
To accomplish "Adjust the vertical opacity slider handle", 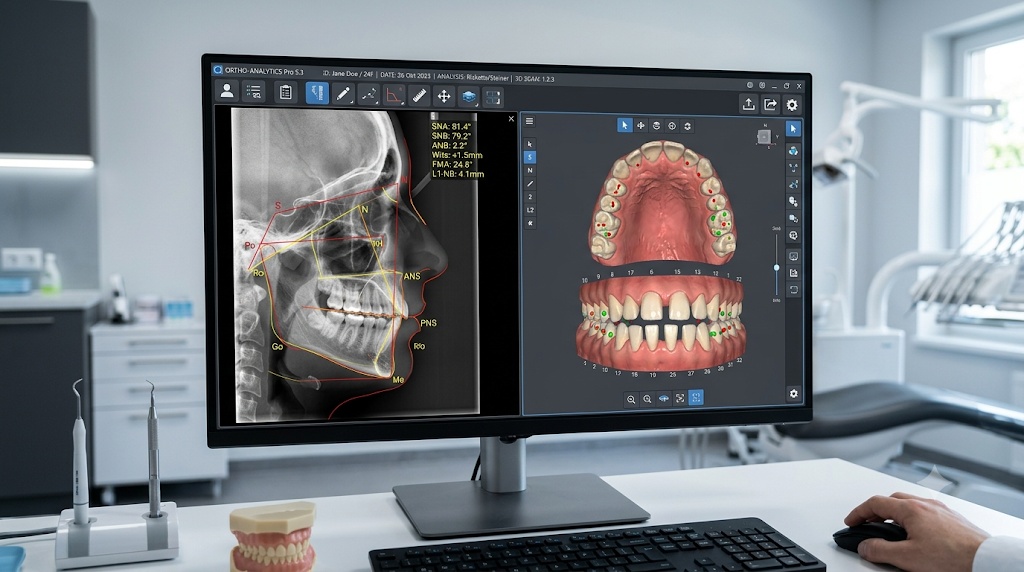I will pyautogui.click(x=776, y=268).
